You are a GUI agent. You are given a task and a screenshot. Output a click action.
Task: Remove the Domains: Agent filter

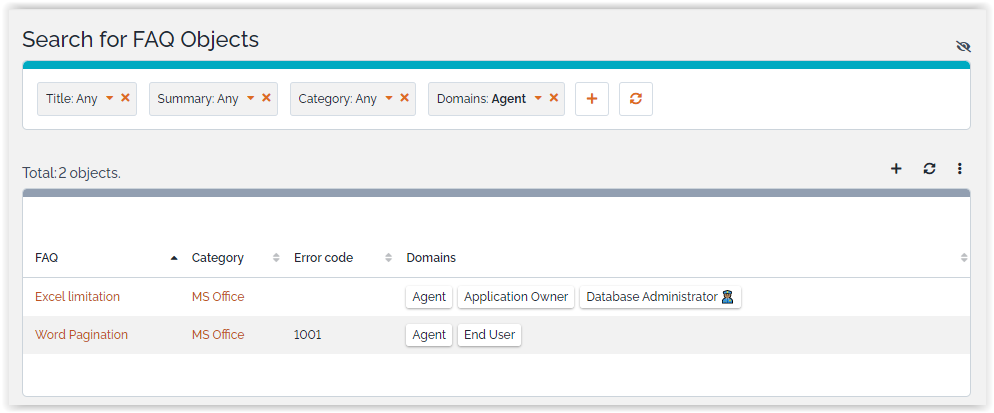[x=553, y=98]
